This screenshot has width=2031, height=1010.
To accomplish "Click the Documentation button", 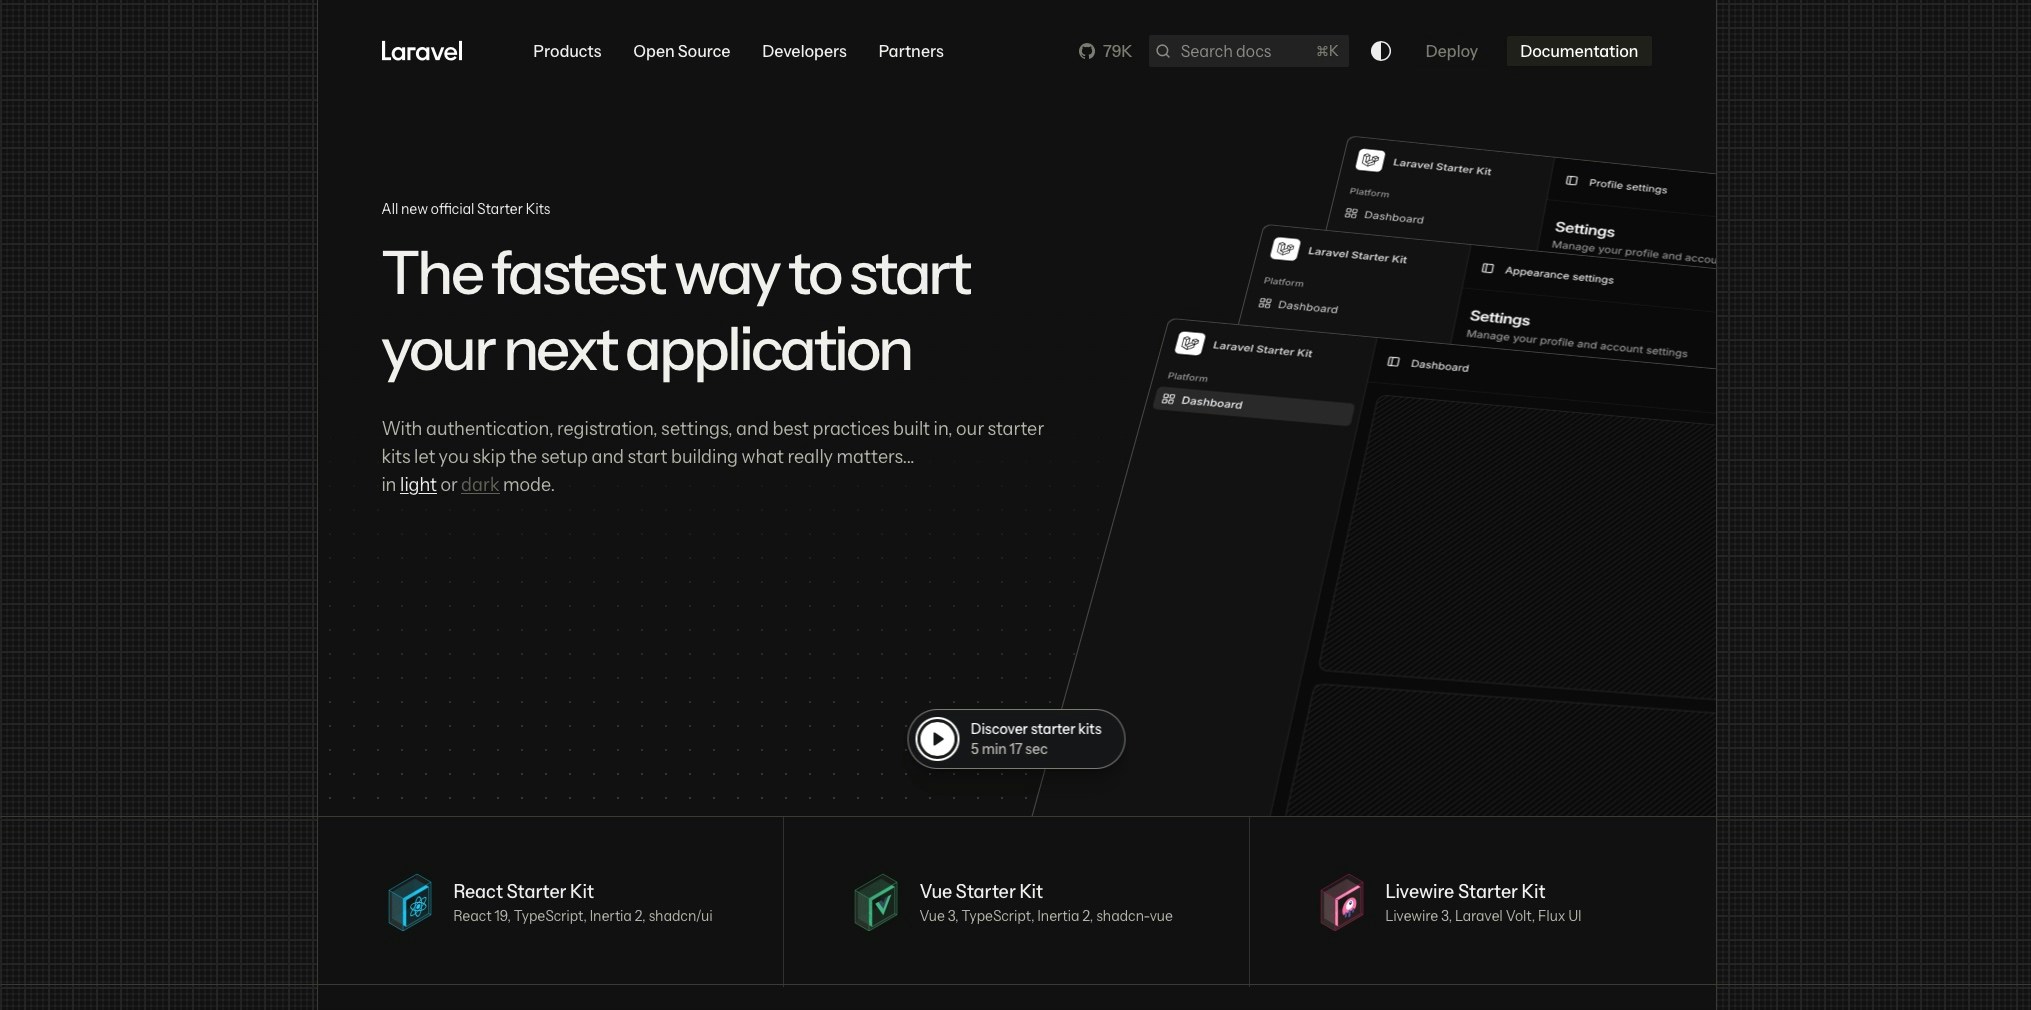I will [1579, 51].
